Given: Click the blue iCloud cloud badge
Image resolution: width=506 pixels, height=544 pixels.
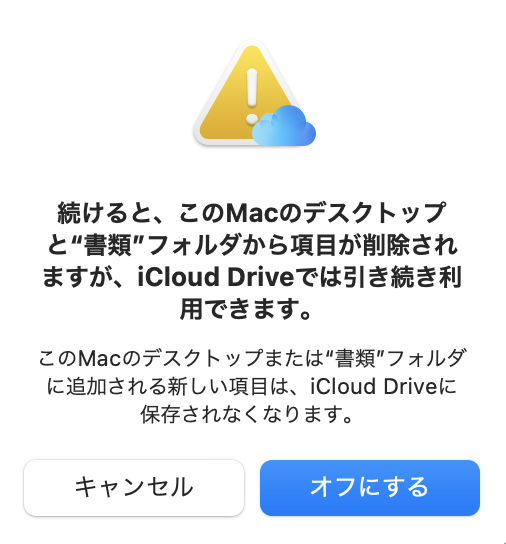Looking at the screenshot, I should click(284, 126).
